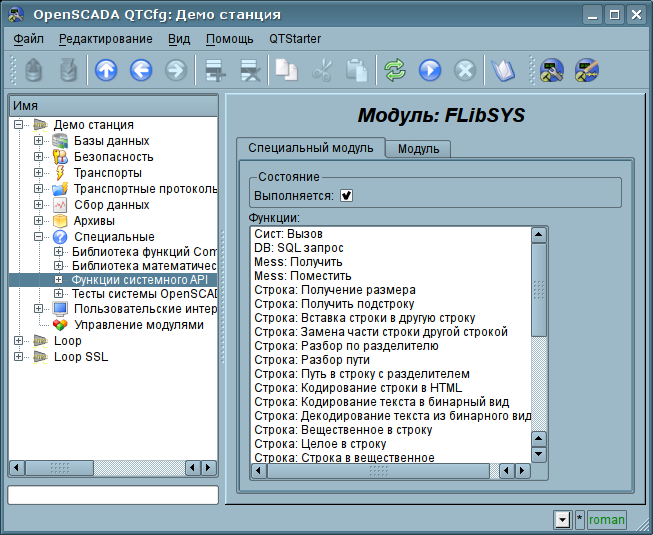Select the Управление модулями colored cubes icon
The image size is (653, 535).
point(60,325)
